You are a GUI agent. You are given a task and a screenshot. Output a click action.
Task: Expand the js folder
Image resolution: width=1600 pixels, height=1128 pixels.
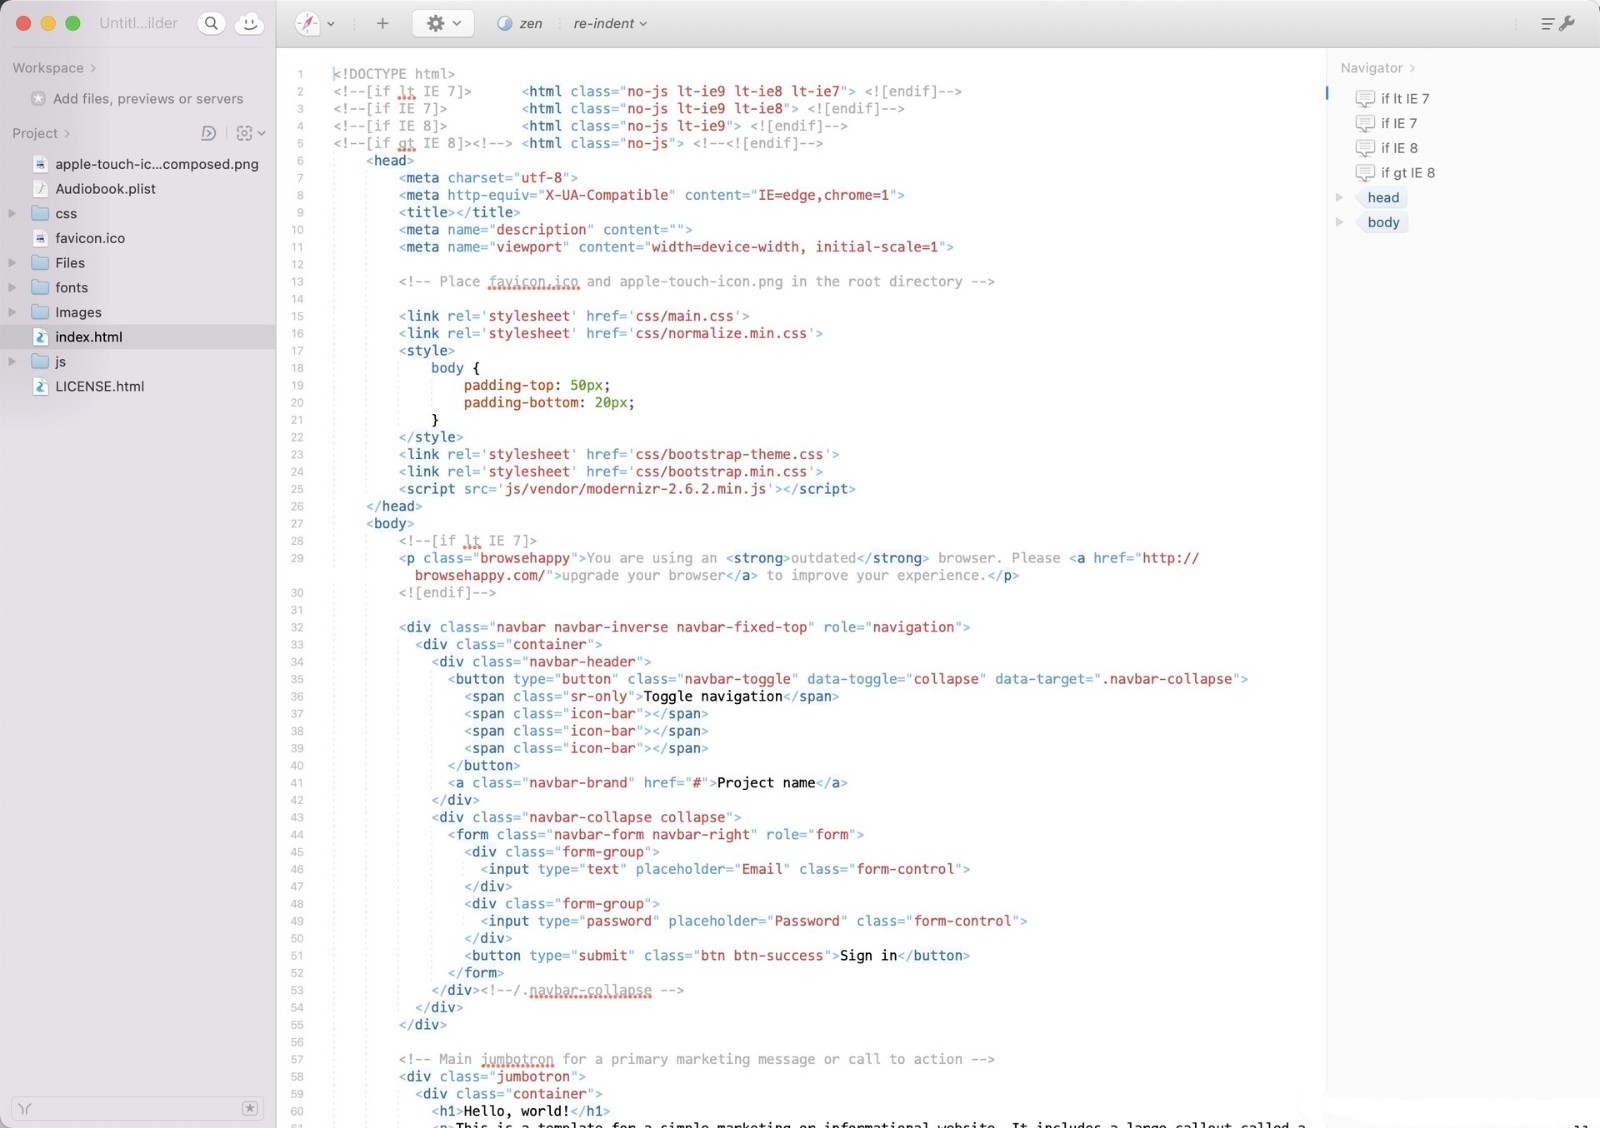point(12,361)
